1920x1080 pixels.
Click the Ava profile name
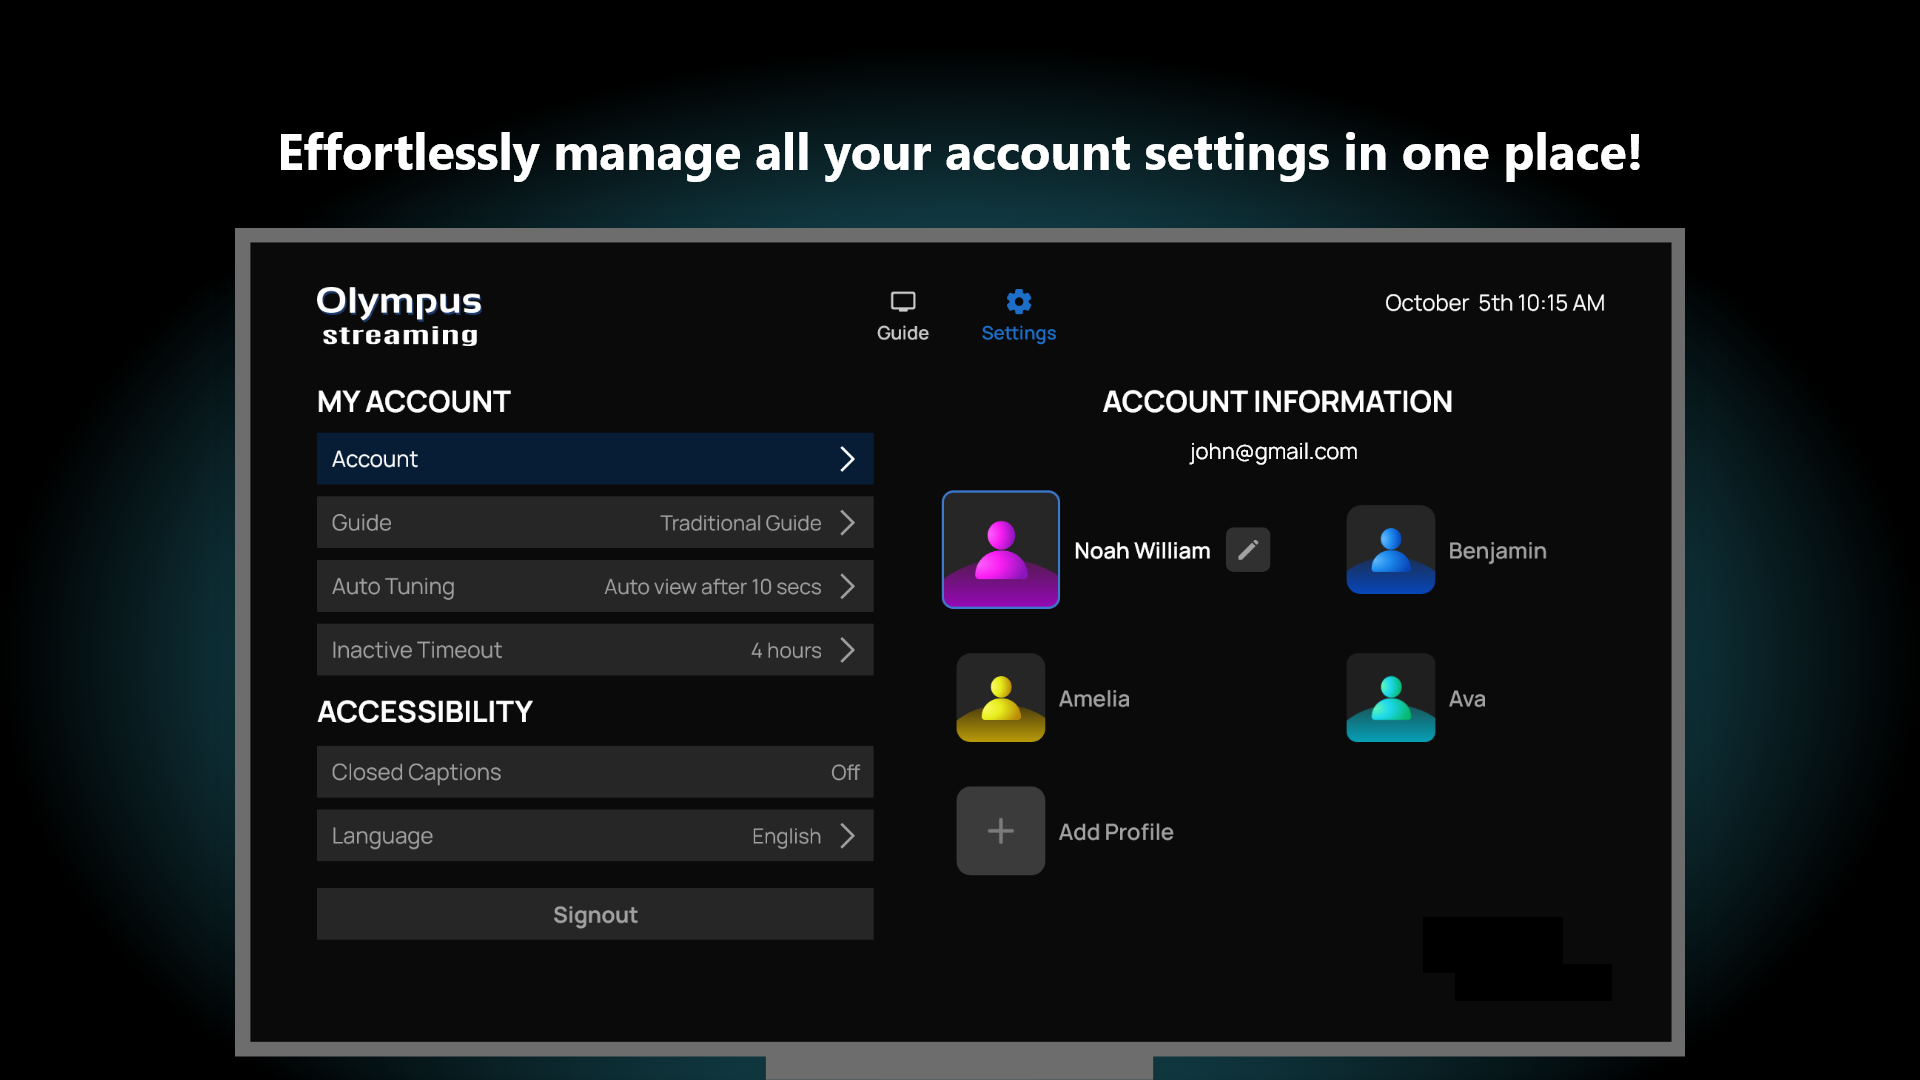(x=1467, y=699)
